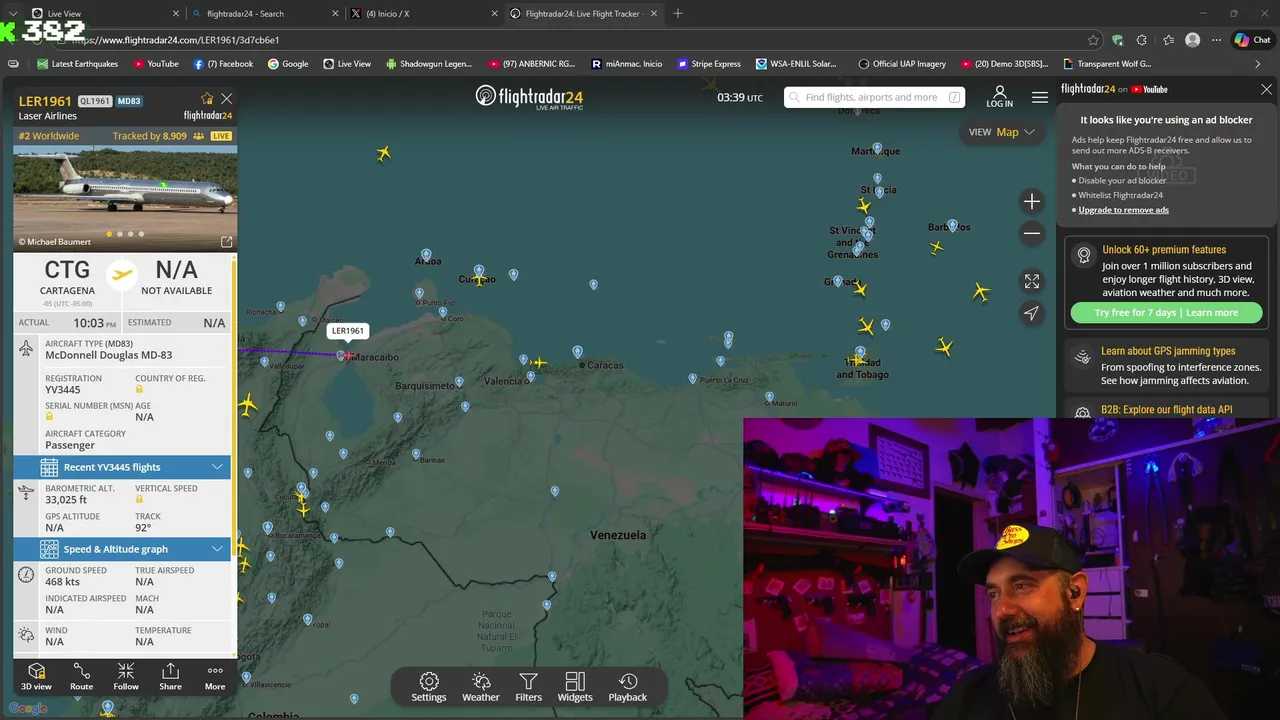
Task: Zoom out on the map
Action: pos(1032,233)
